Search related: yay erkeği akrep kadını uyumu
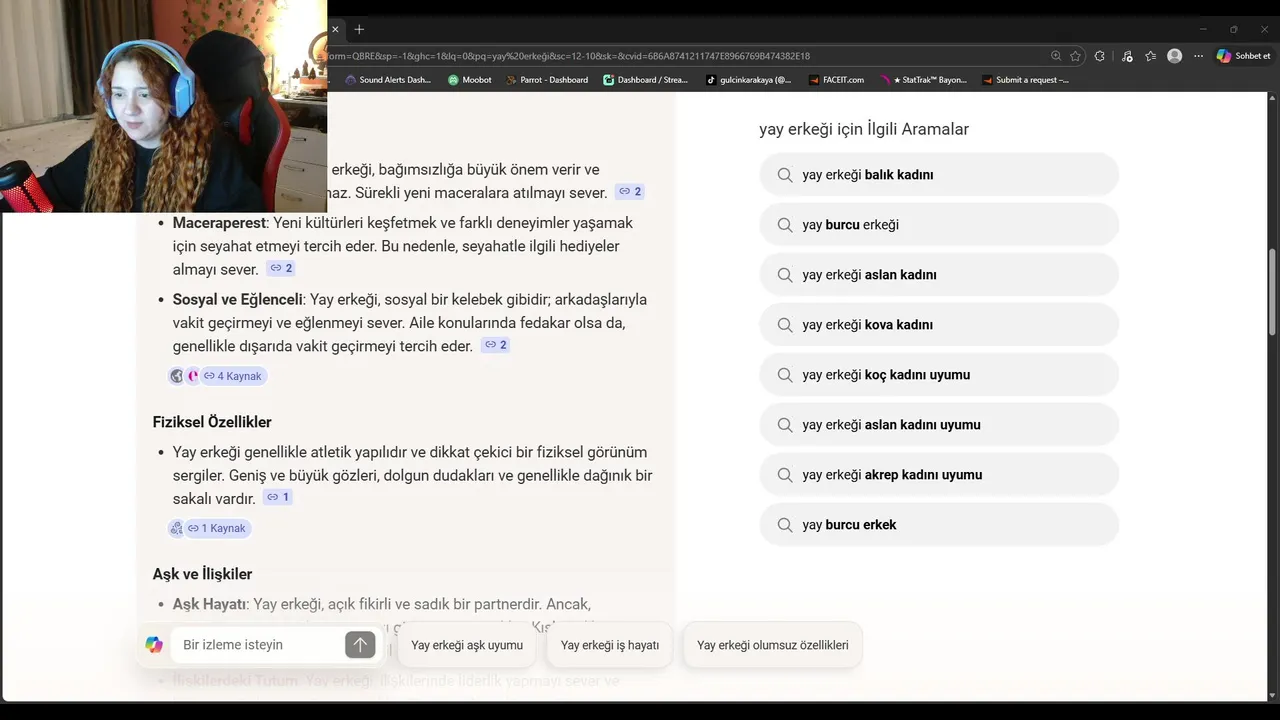This screenshot has height=720, width=1280. 939,475
